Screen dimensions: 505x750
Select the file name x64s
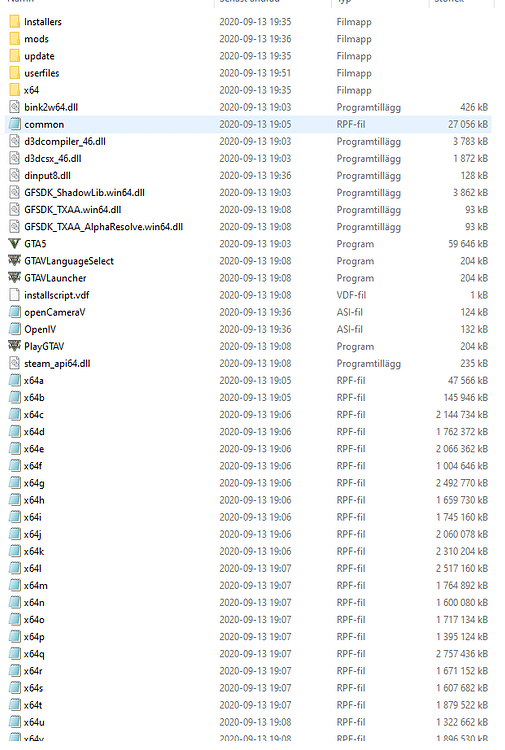tap(33, 688)
